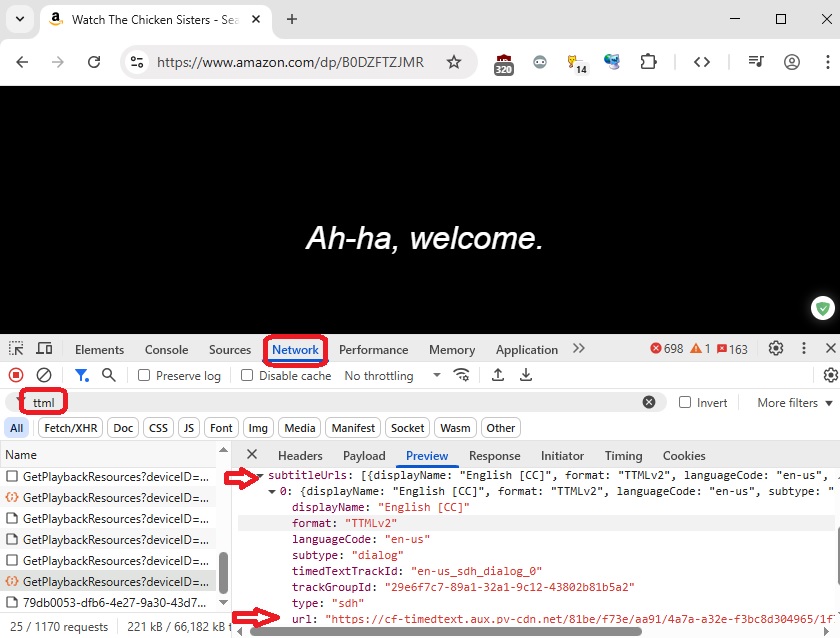
Task: Enable Preserve log checkbox
Action: click(144, 376)
